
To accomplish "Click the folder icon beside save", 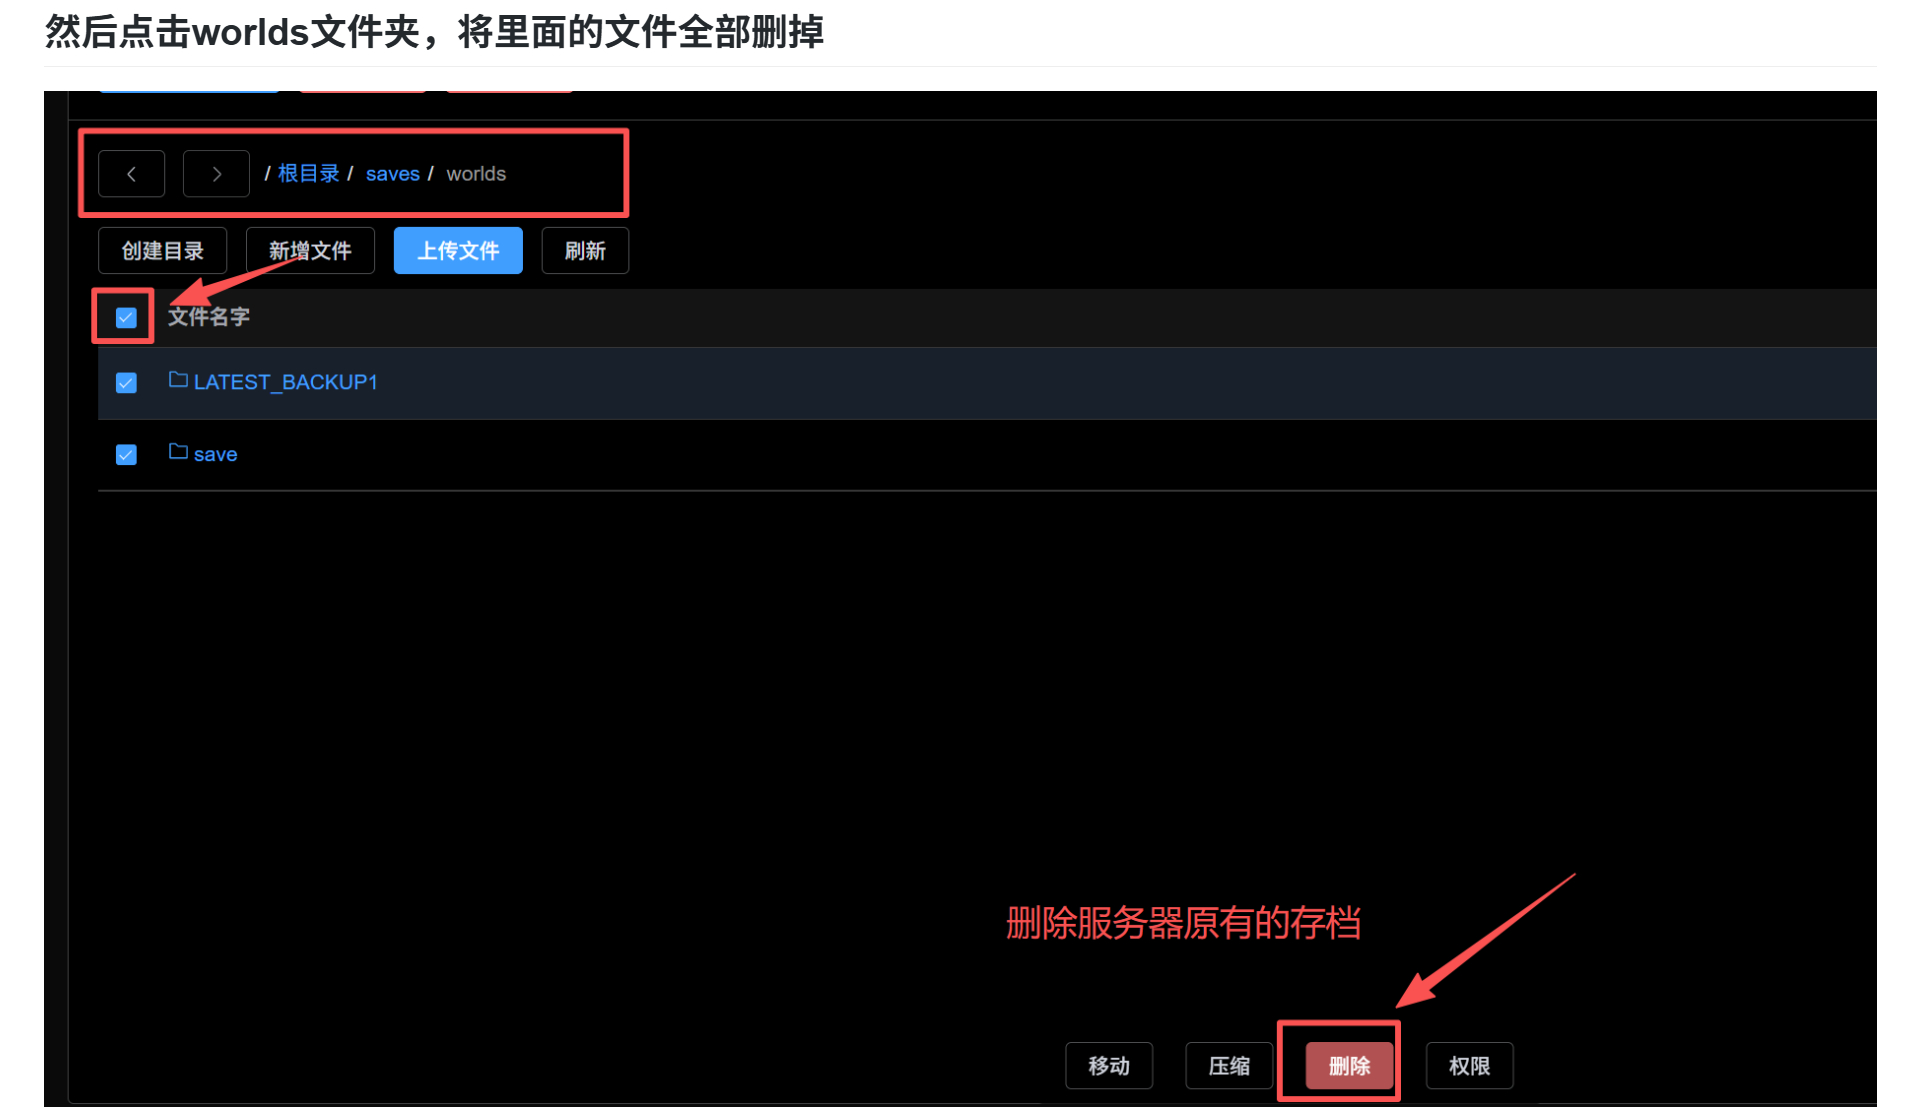I will [178, 452].
